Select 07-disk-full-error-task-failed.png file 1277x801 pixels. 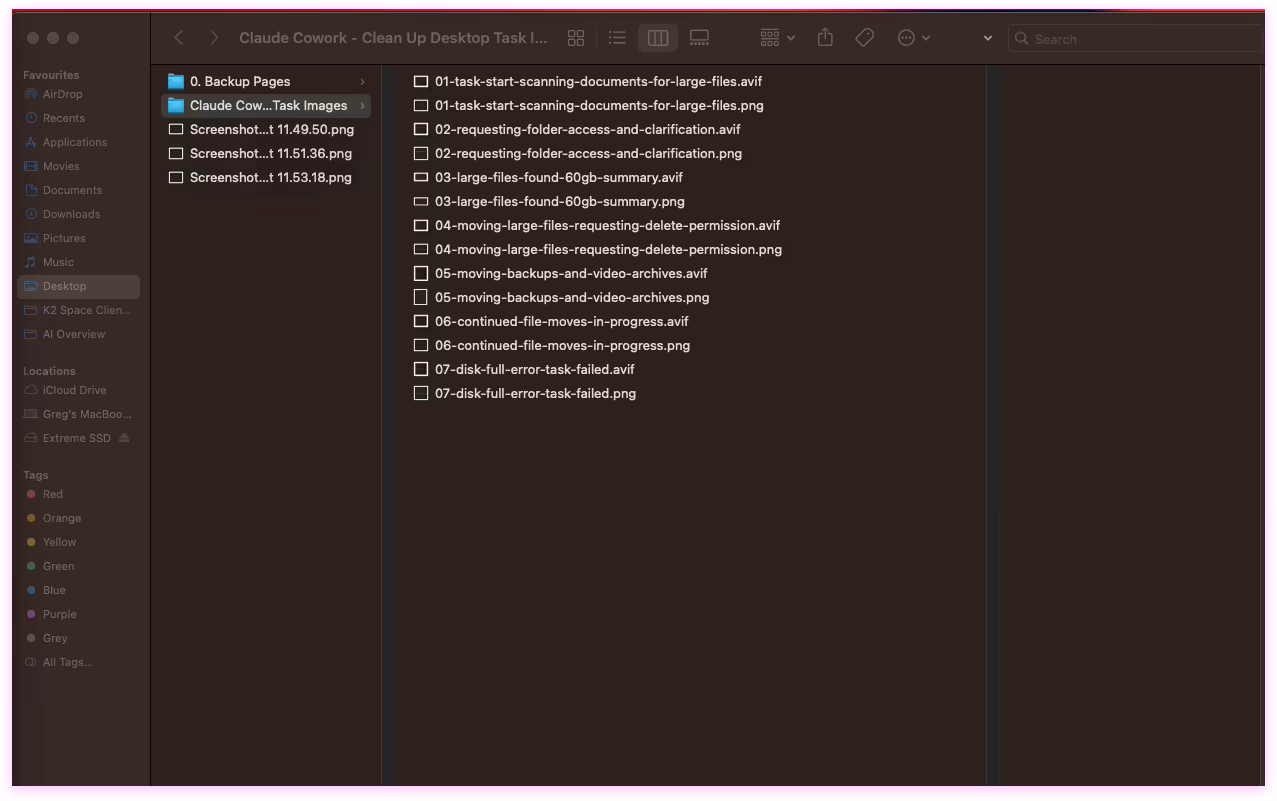[x=535, y=394]
